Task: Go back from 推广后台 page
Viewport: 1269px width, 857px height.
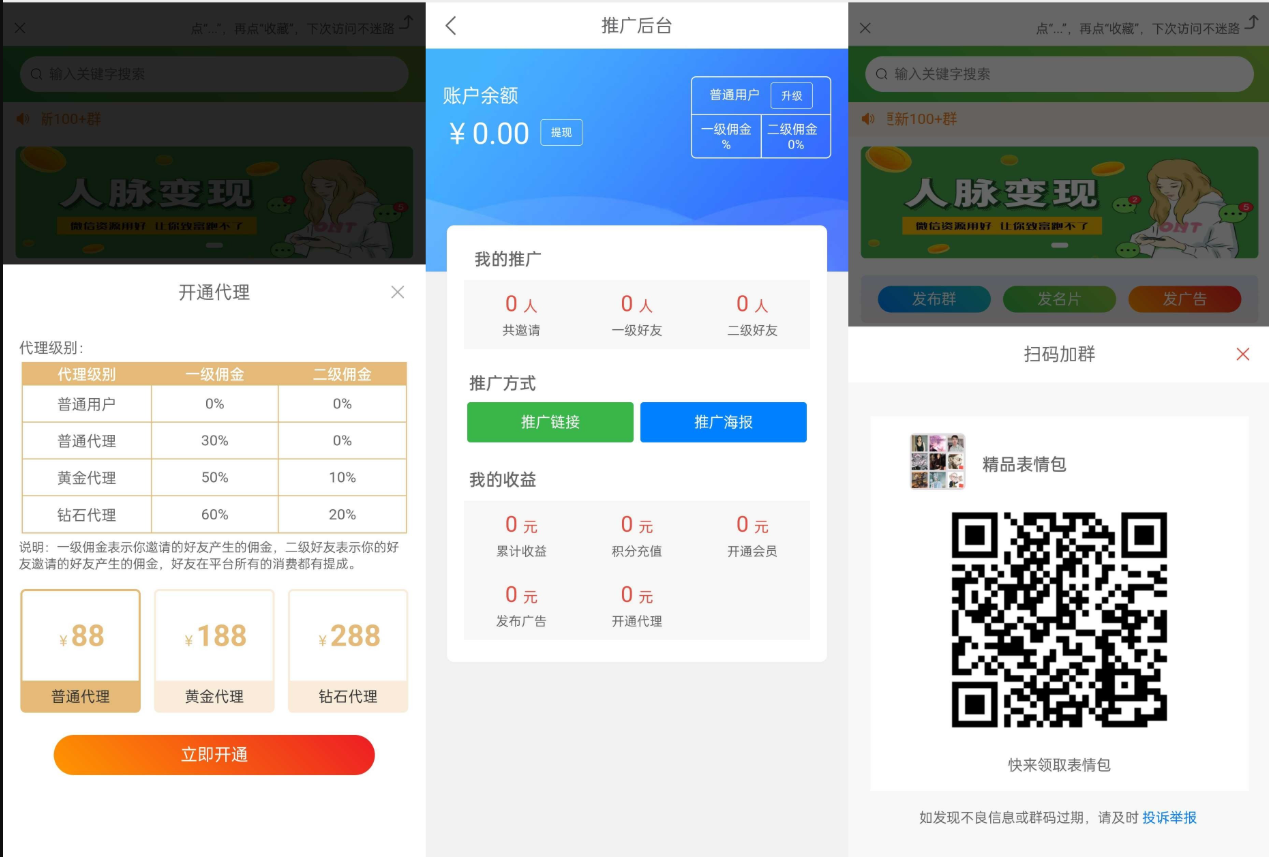Action: 451,26
